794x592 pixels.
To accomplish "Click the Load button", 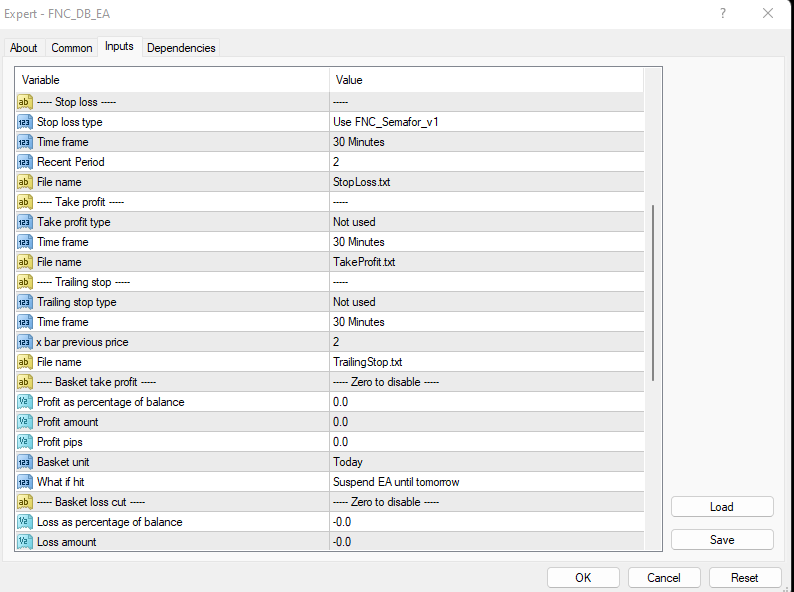I will click(722, 507).
